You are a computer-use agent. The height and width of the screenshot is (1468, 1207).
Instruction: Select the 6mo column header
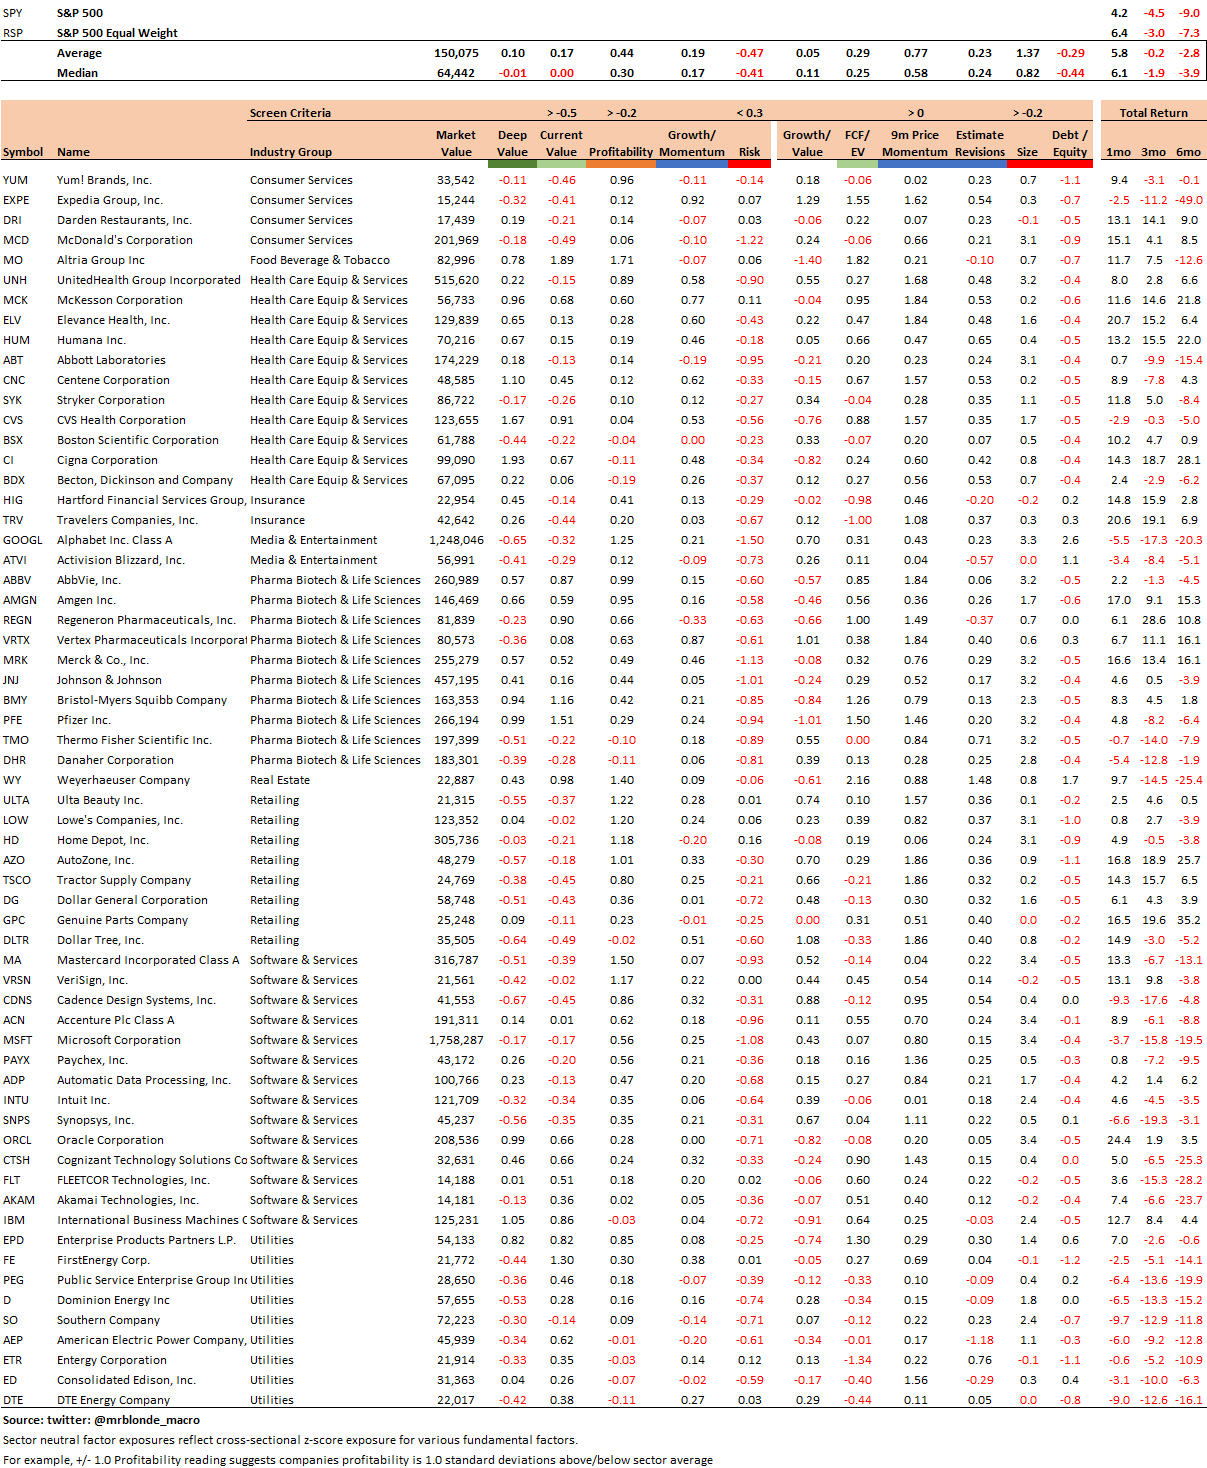pos(1188,152)
